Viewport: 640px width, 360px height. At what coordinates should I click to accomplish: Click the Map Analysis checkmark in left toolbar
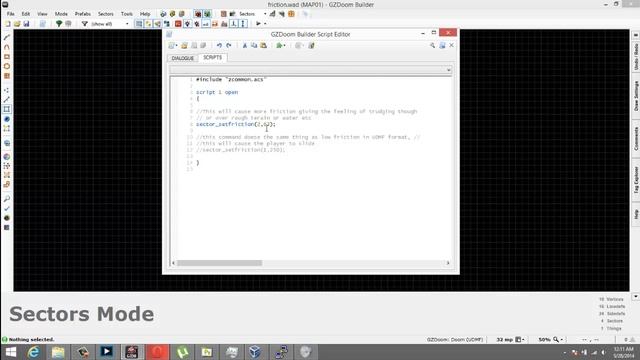[x=7, y=209]
